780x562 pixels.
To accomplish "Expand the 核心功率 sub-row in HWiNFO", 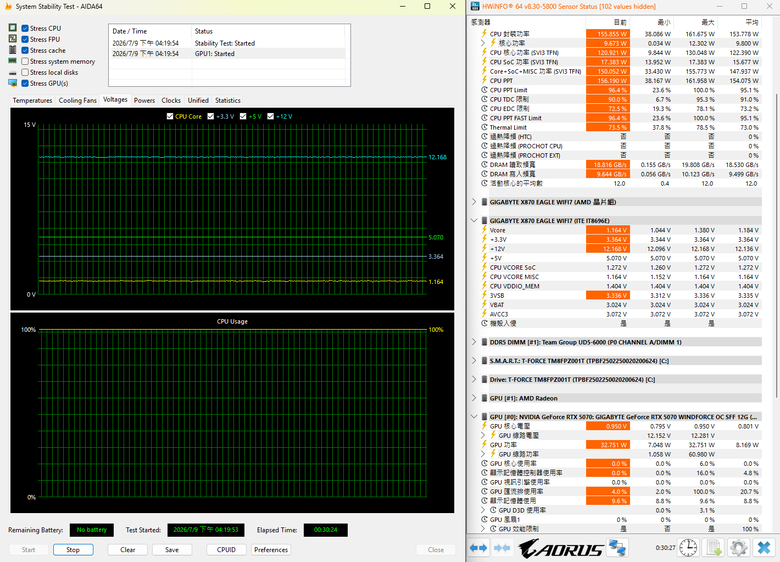I will pos(483,43).
